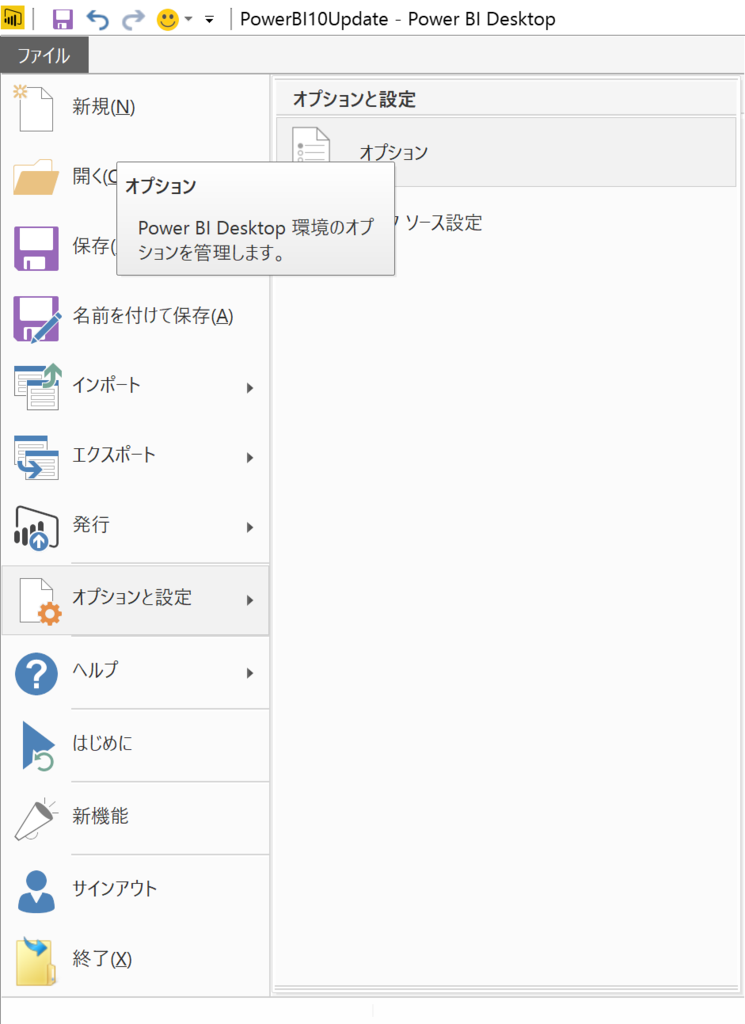Open the quick access toolbar customize dropdown
The height and width of the screenshot is (1024, 745).
coord(210,20)
